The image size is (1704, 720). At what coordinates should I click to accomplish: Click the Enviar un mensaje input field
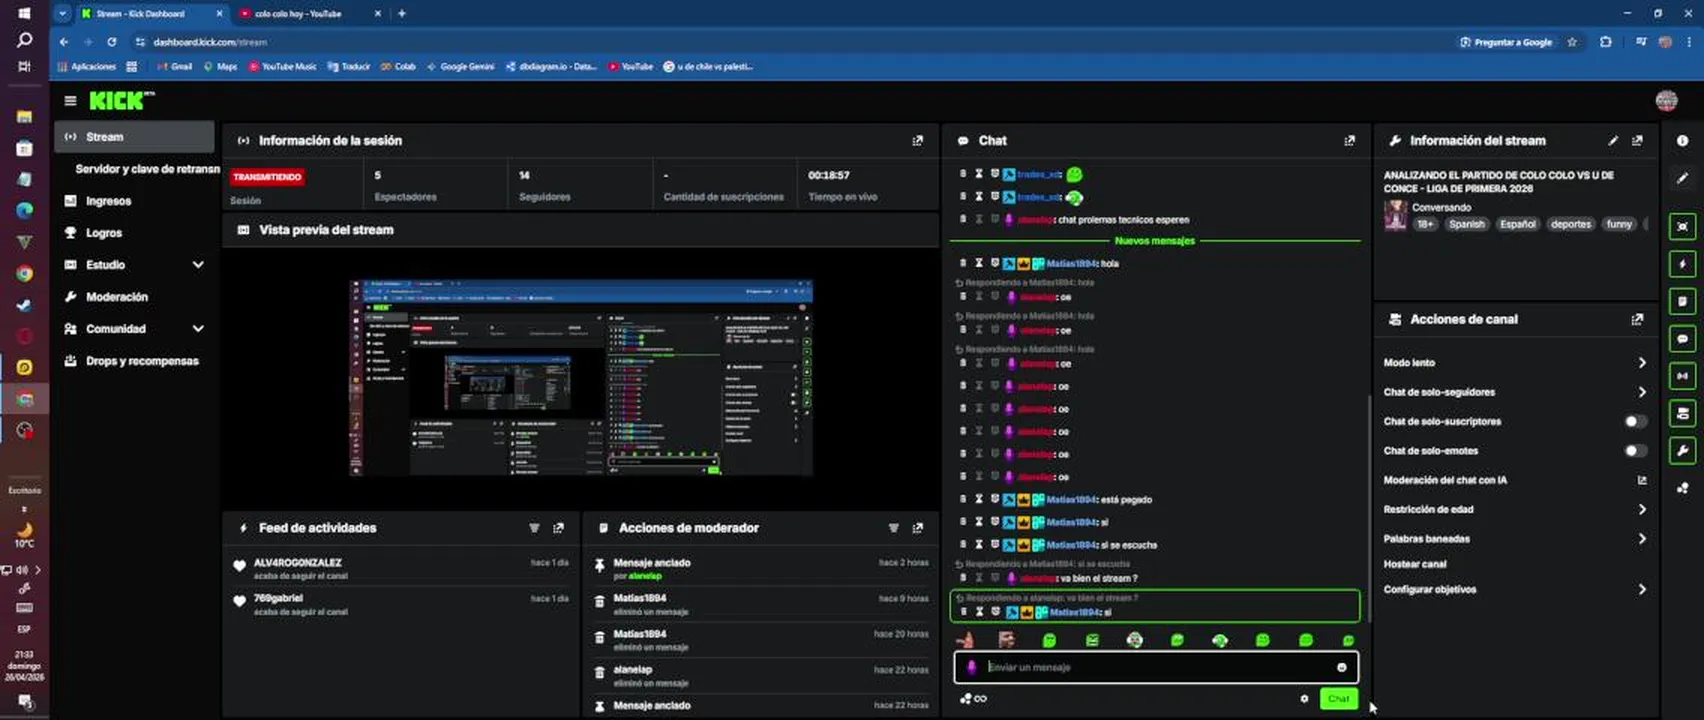[1155, 667]
